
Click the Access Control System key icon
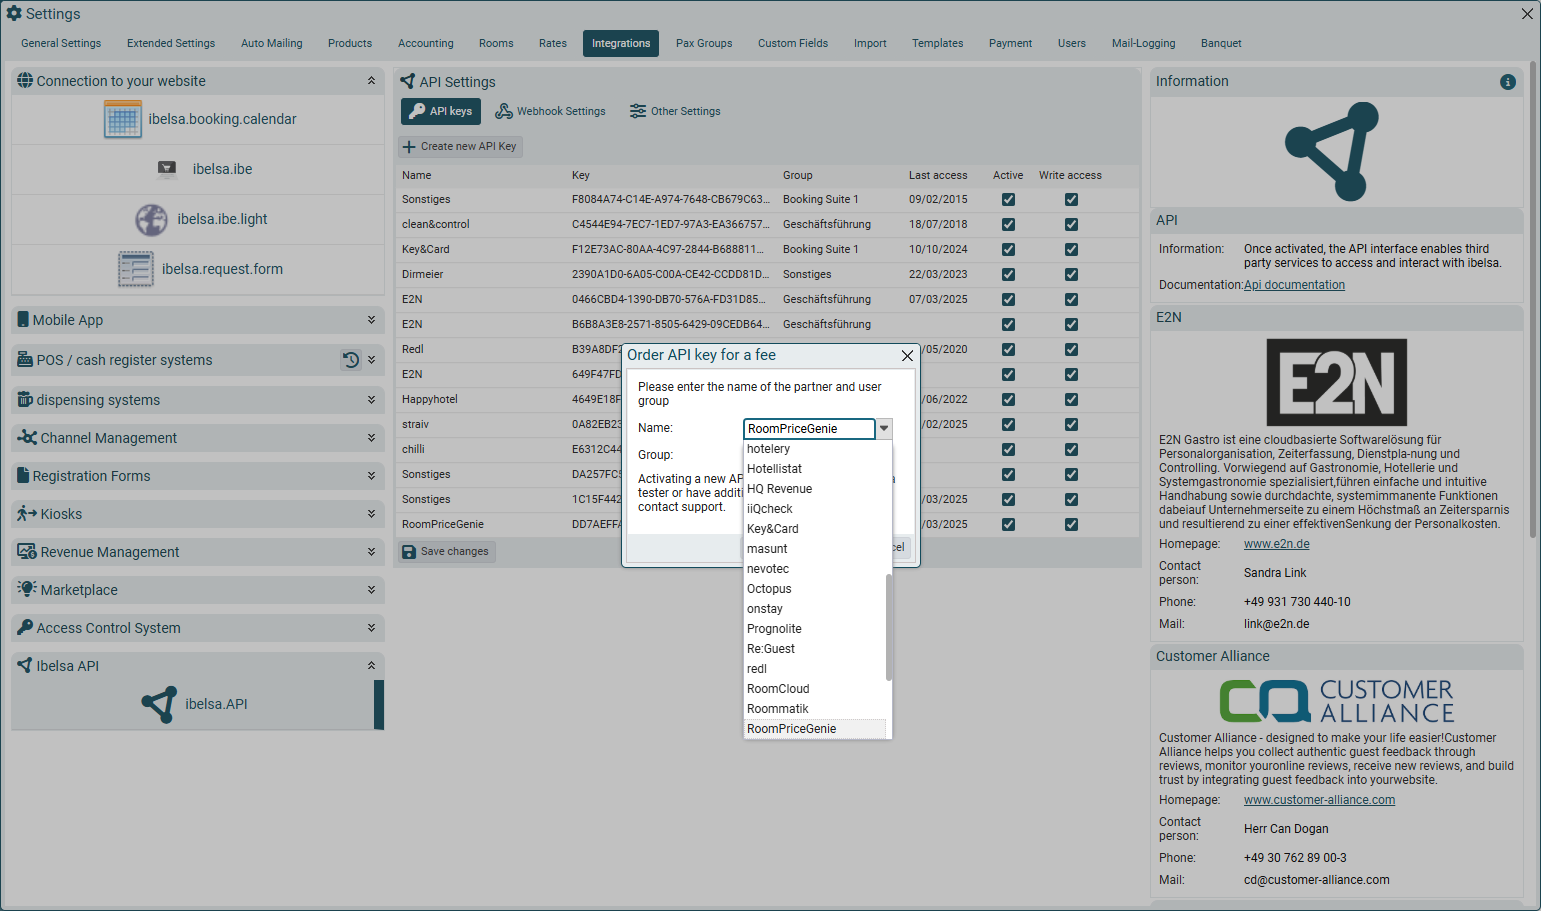[26, 627]
